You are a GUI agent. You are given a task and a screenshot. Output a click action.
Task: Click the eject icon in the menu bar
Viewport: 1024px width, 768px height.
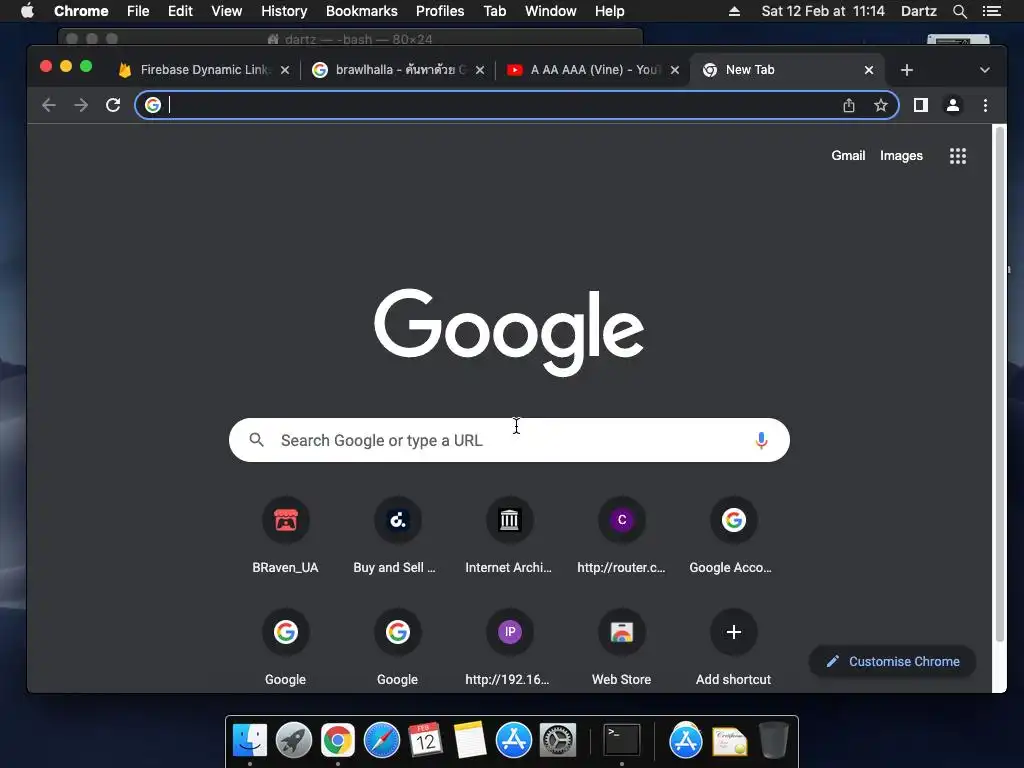coord(734,11)
